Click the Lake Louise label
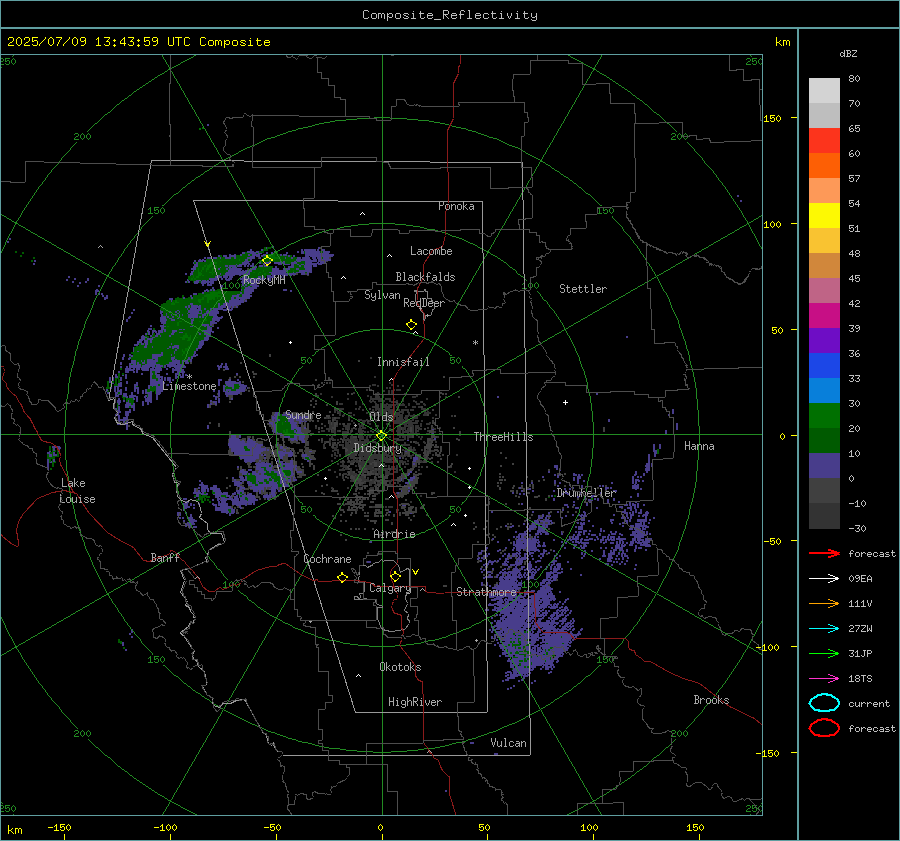The height and width of the screenshot is (841, 900). [x=78, y=491]
